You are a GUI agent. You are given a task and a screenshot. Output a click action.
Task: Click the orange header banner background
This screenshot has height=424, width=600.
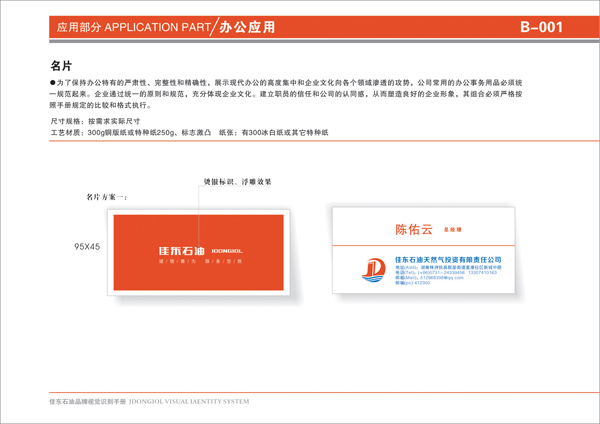coord(400,28)
